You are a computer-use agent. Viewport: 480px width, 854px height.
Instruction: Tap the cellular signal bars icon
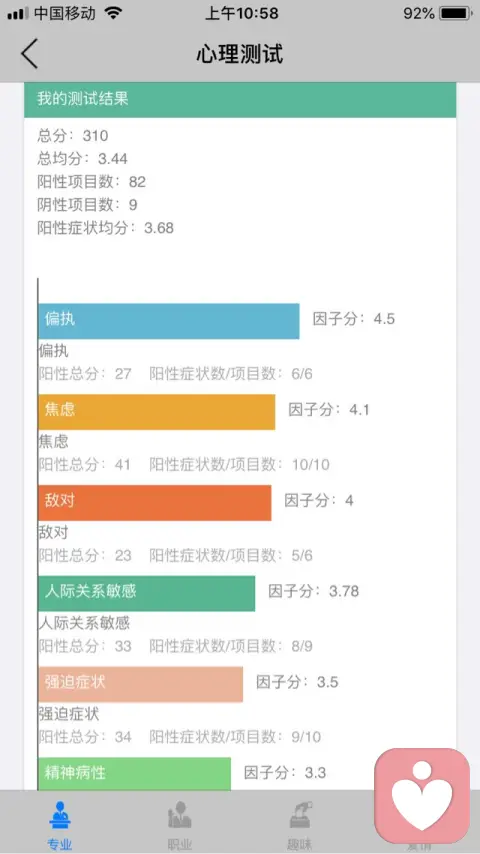[x=18, y=14]
